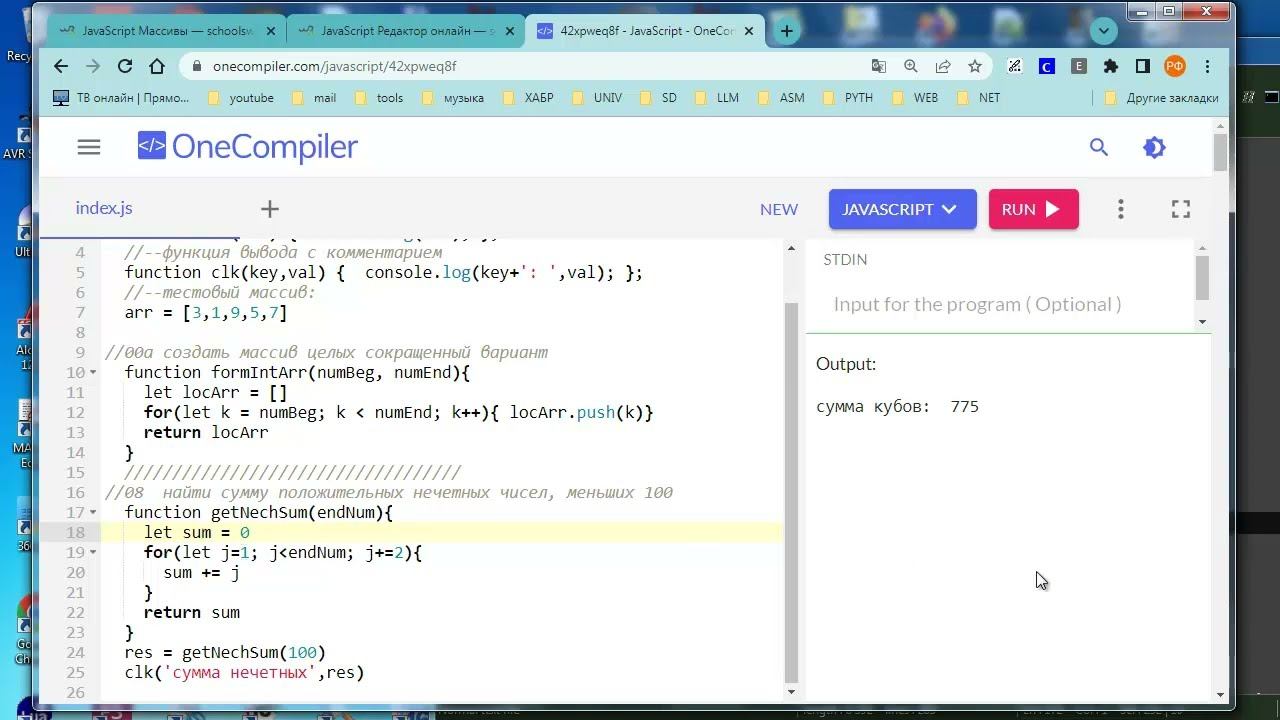Click the NEW link
The height and width of the screenshot is (720, 1280).
click(779, 209)
